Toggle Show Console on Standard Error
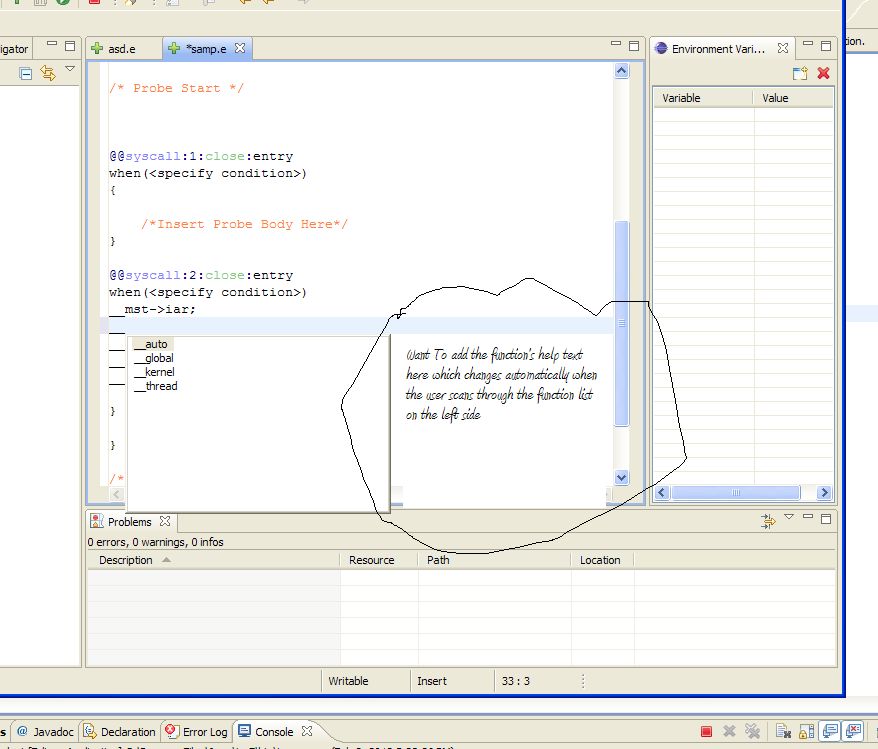The image size is (878, 749). [x=853, y=731]
